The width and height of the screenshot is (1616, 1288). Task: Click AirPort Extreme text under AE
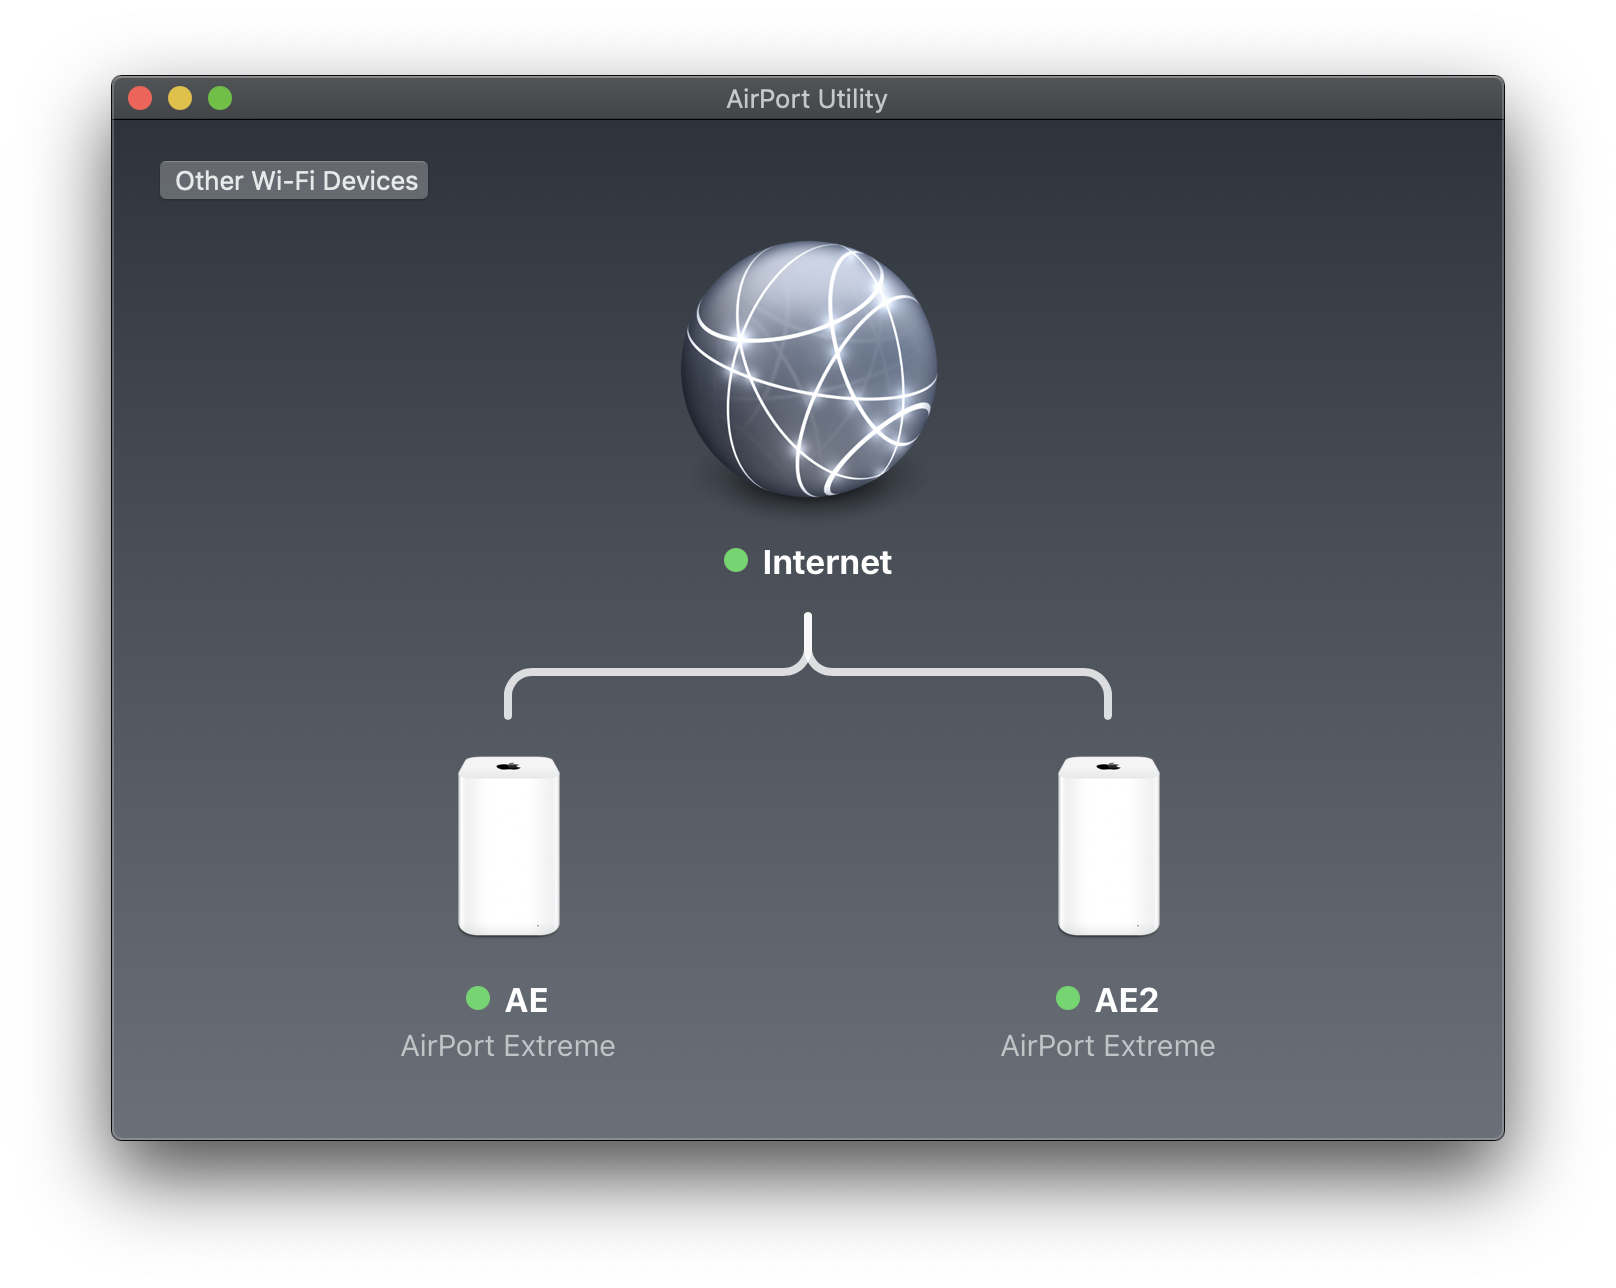click(x=508, y=1046)
